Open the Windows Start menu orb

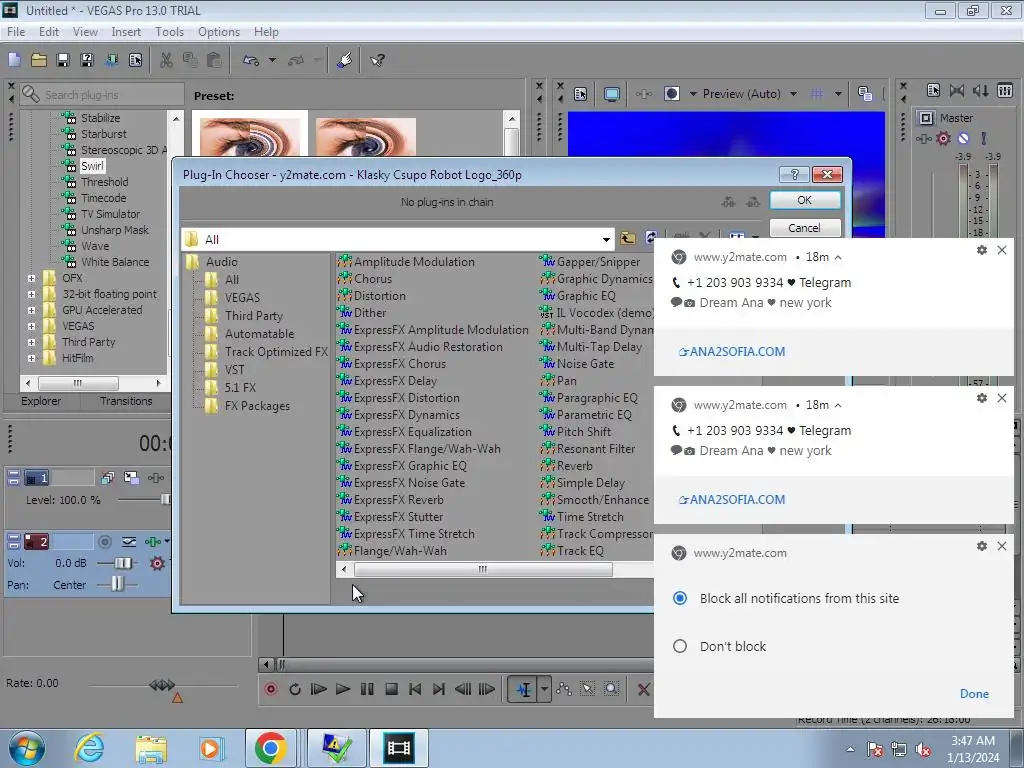(27, 748)
